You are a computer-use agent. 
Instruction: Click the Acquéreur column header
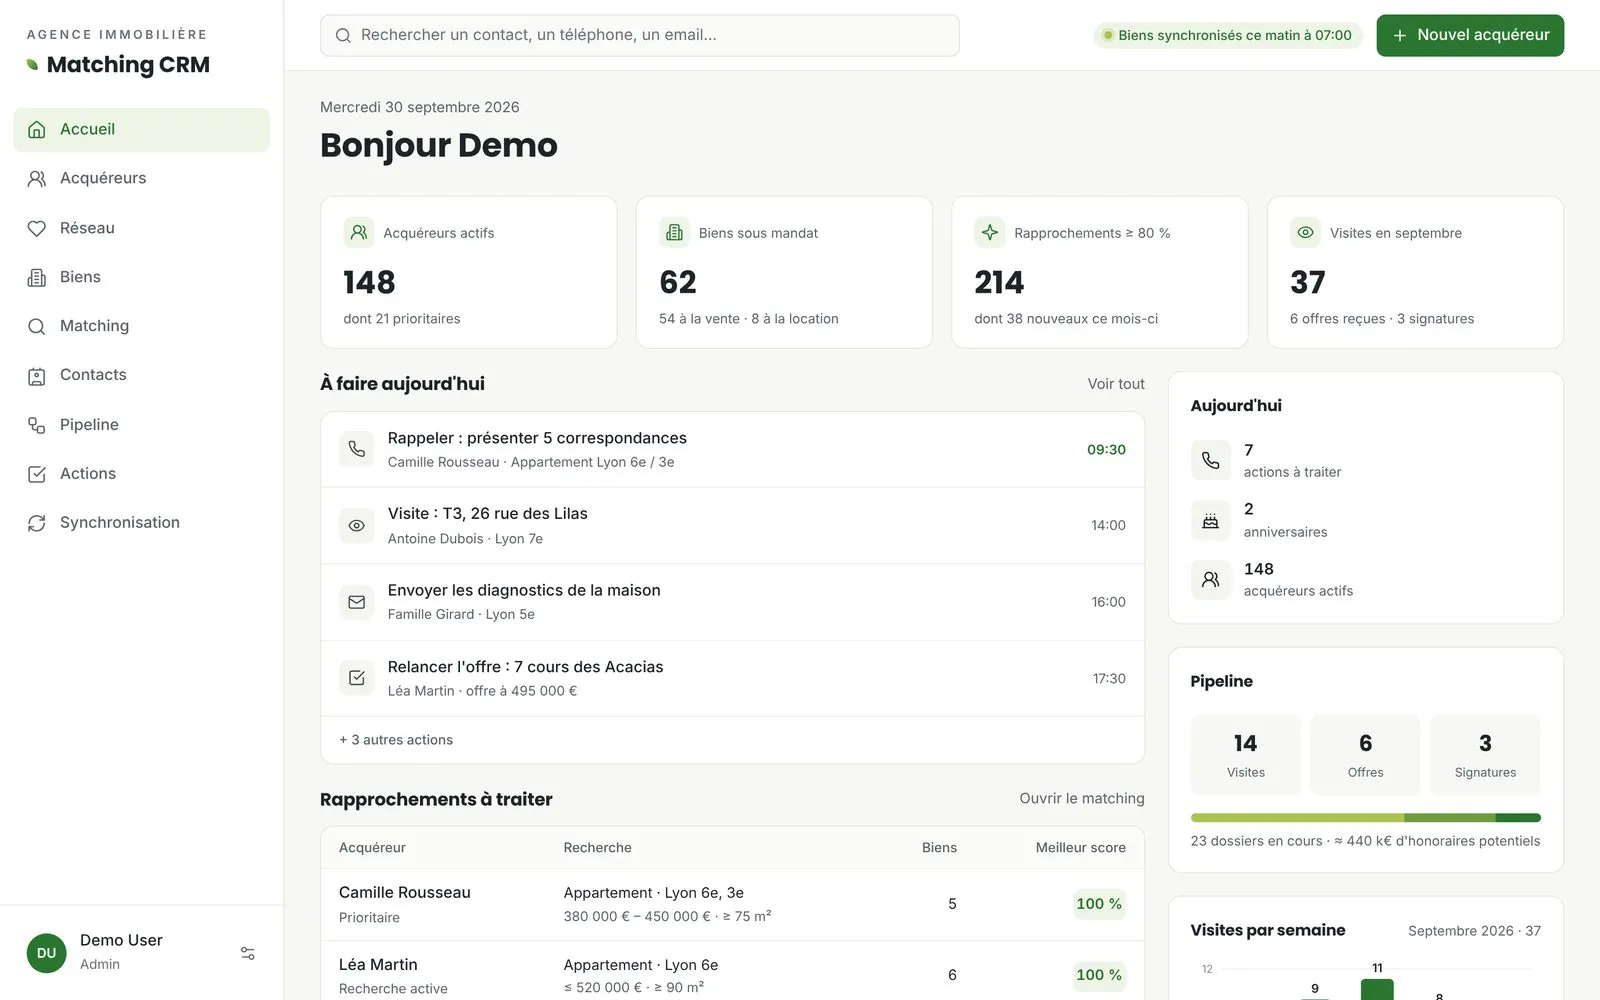(x=372, y=848)
